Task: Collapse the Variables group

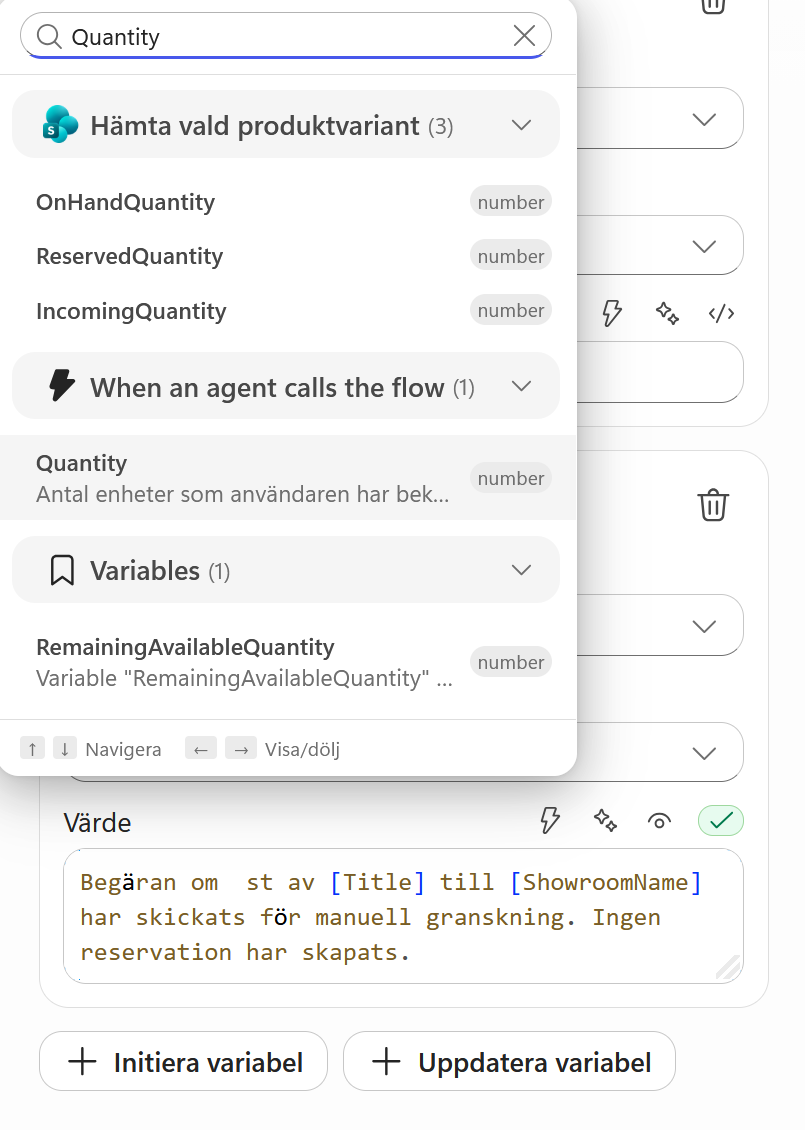Action: (286, 570)
